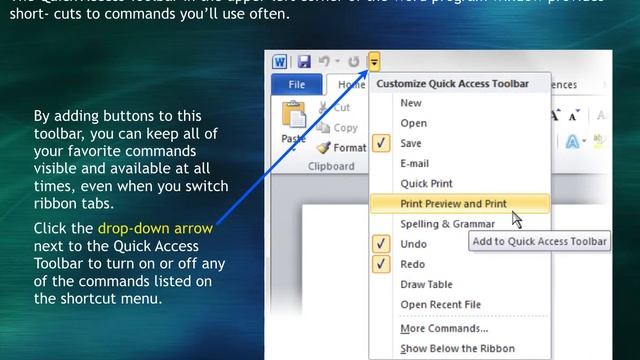Click the Paste clipboard icon
This screenshot has height=360, width=640.
[293, 114]
